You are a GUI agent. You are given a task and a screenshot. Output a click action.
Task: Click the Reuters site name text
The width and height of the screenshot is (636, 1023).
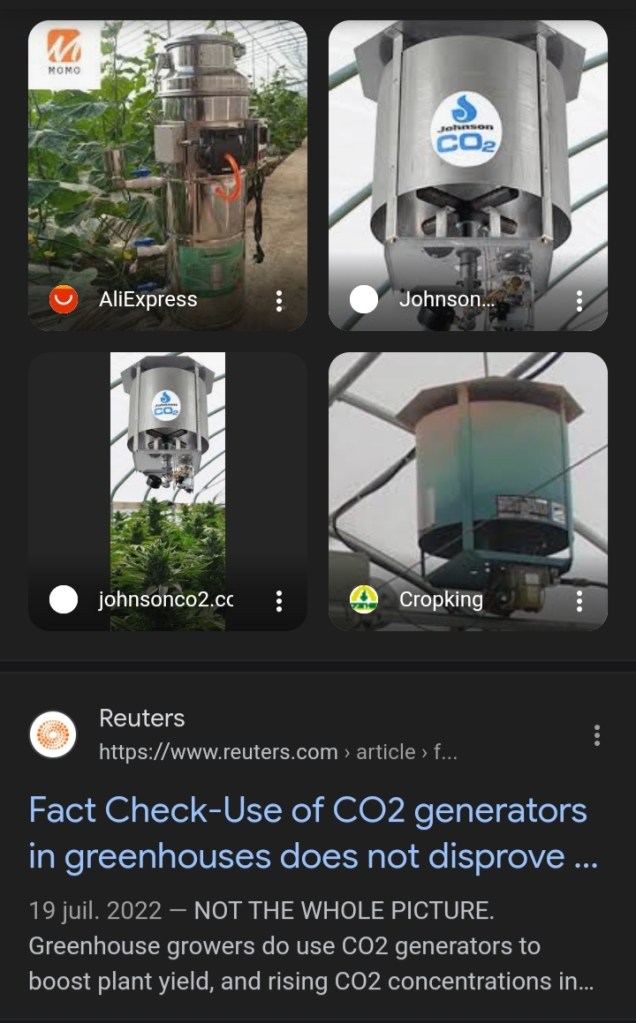(142, 718)
